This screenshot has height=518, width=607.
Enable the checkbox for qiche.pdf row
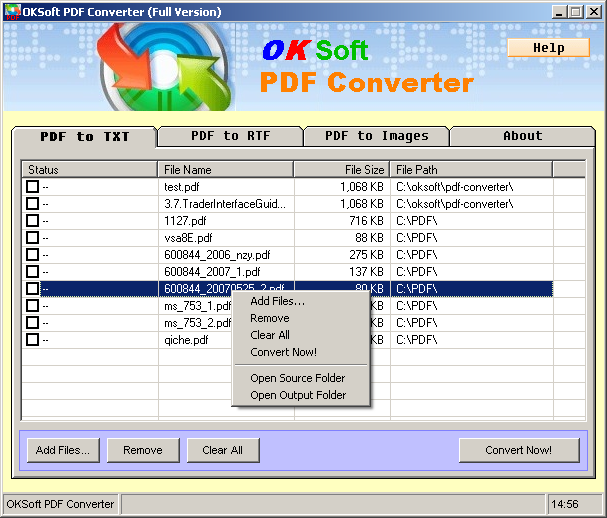(32, 340)
